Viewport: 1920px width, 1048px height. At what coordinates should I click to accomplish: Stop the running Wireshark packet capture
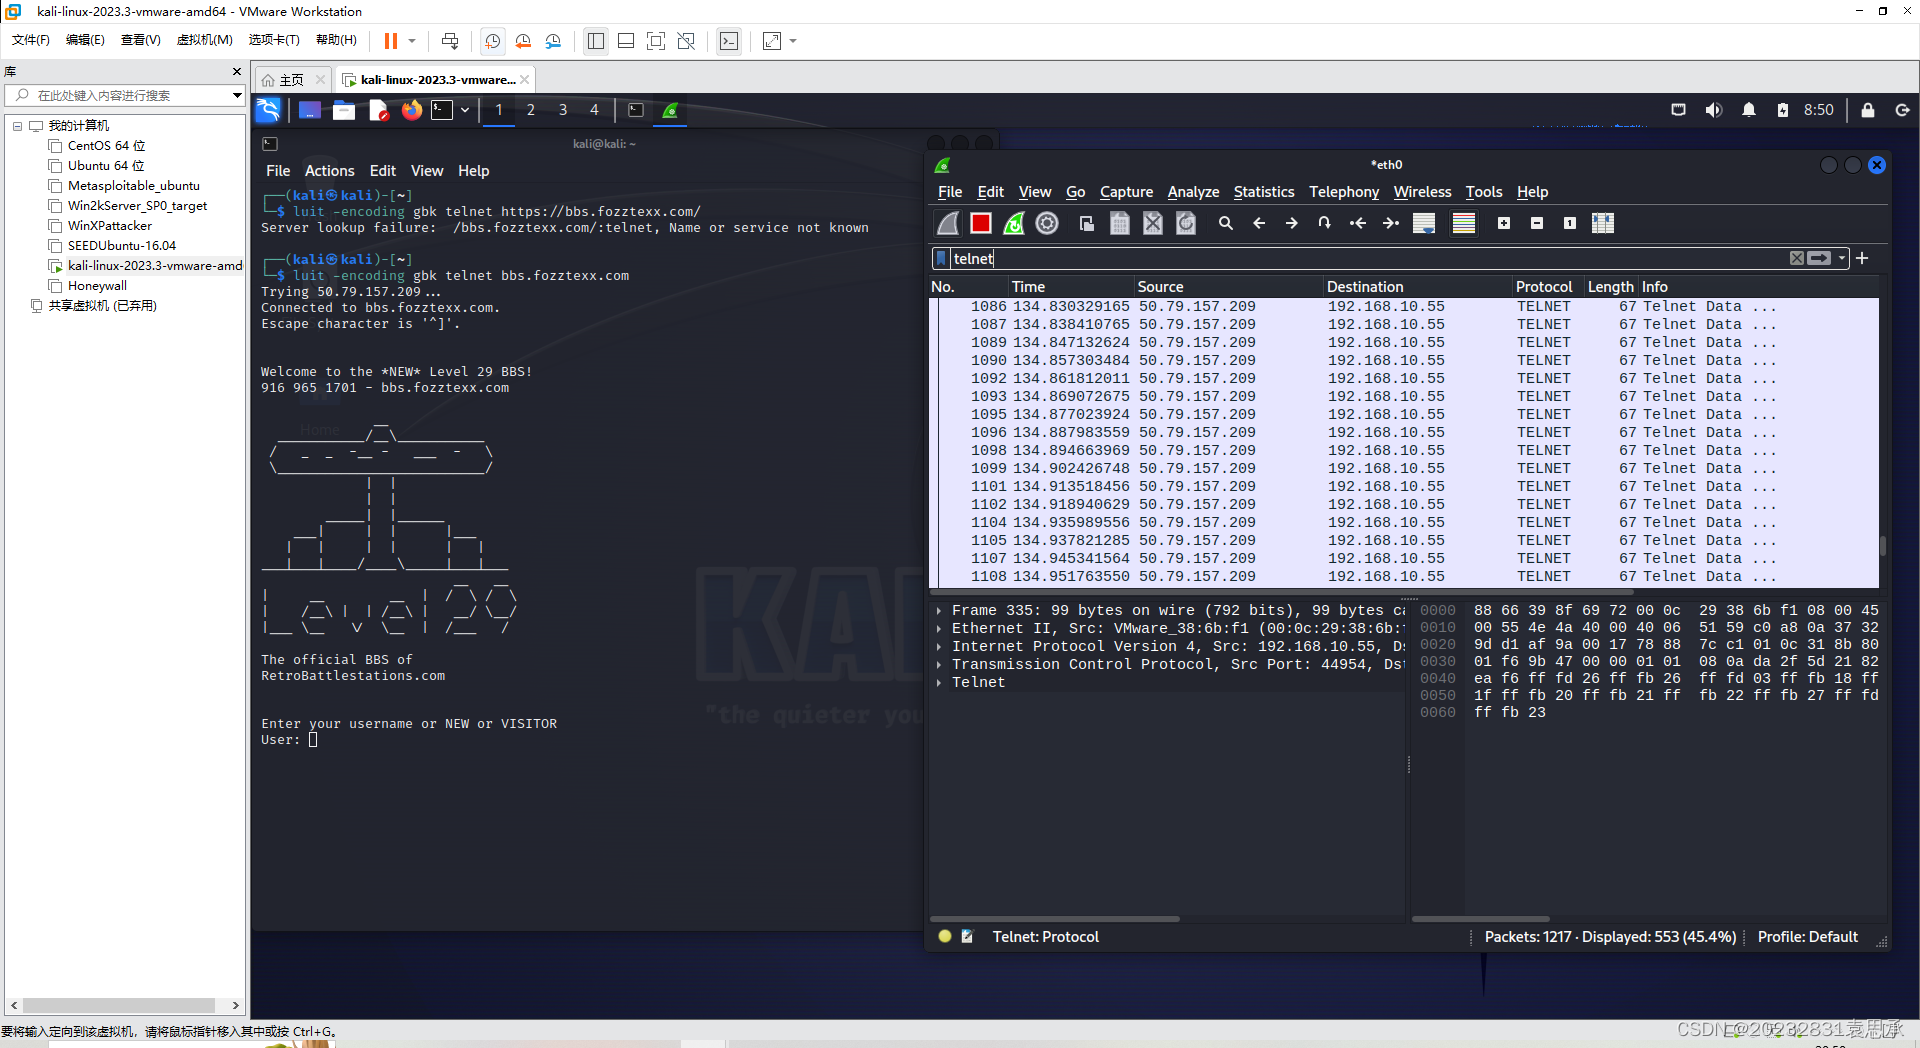[x=981, y=223]
